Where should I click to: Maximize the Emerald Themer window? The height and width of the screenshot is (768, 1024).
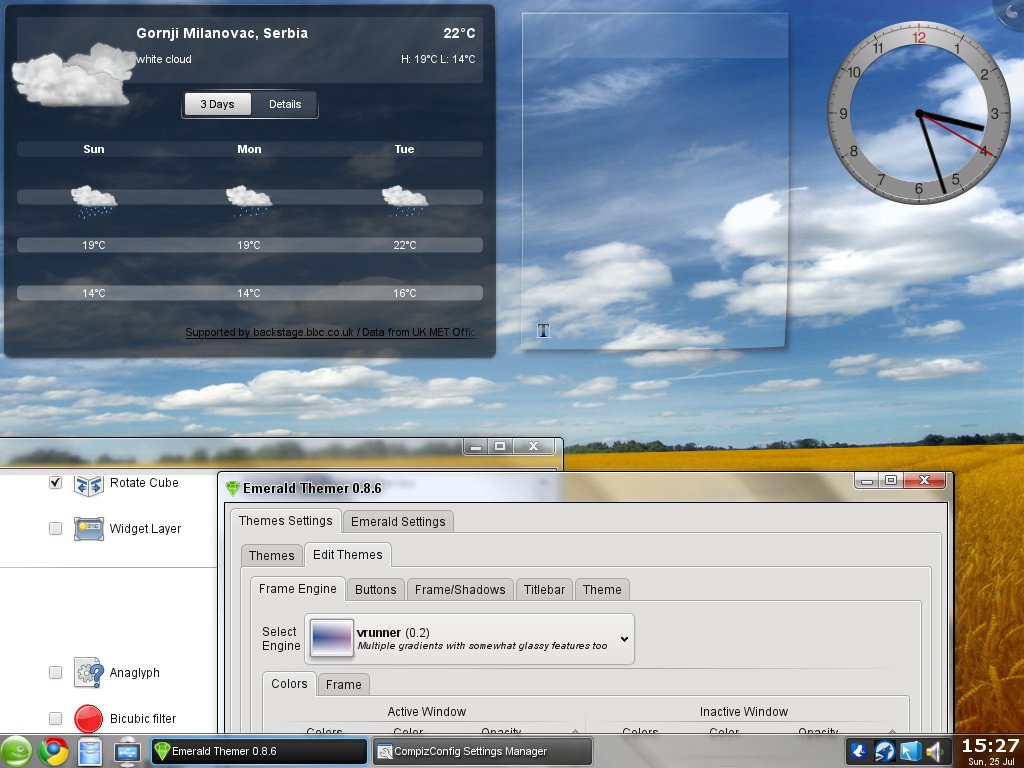pos(891,480)
